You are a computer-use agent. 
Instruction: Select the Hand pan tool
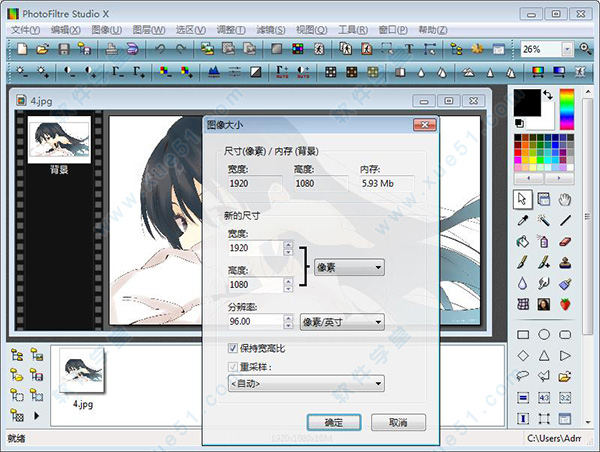point(565,199)
